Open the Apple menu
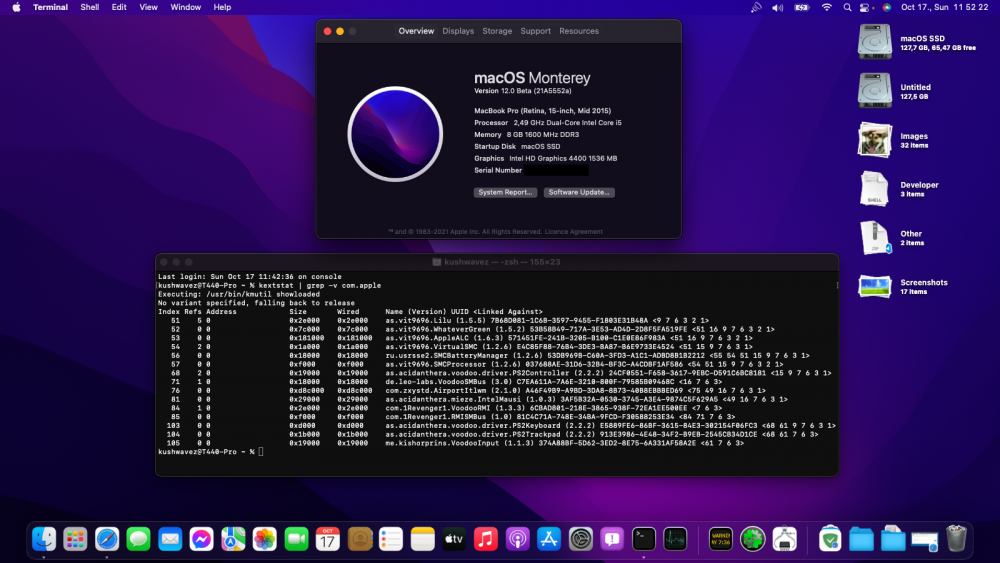 point(17,7)
